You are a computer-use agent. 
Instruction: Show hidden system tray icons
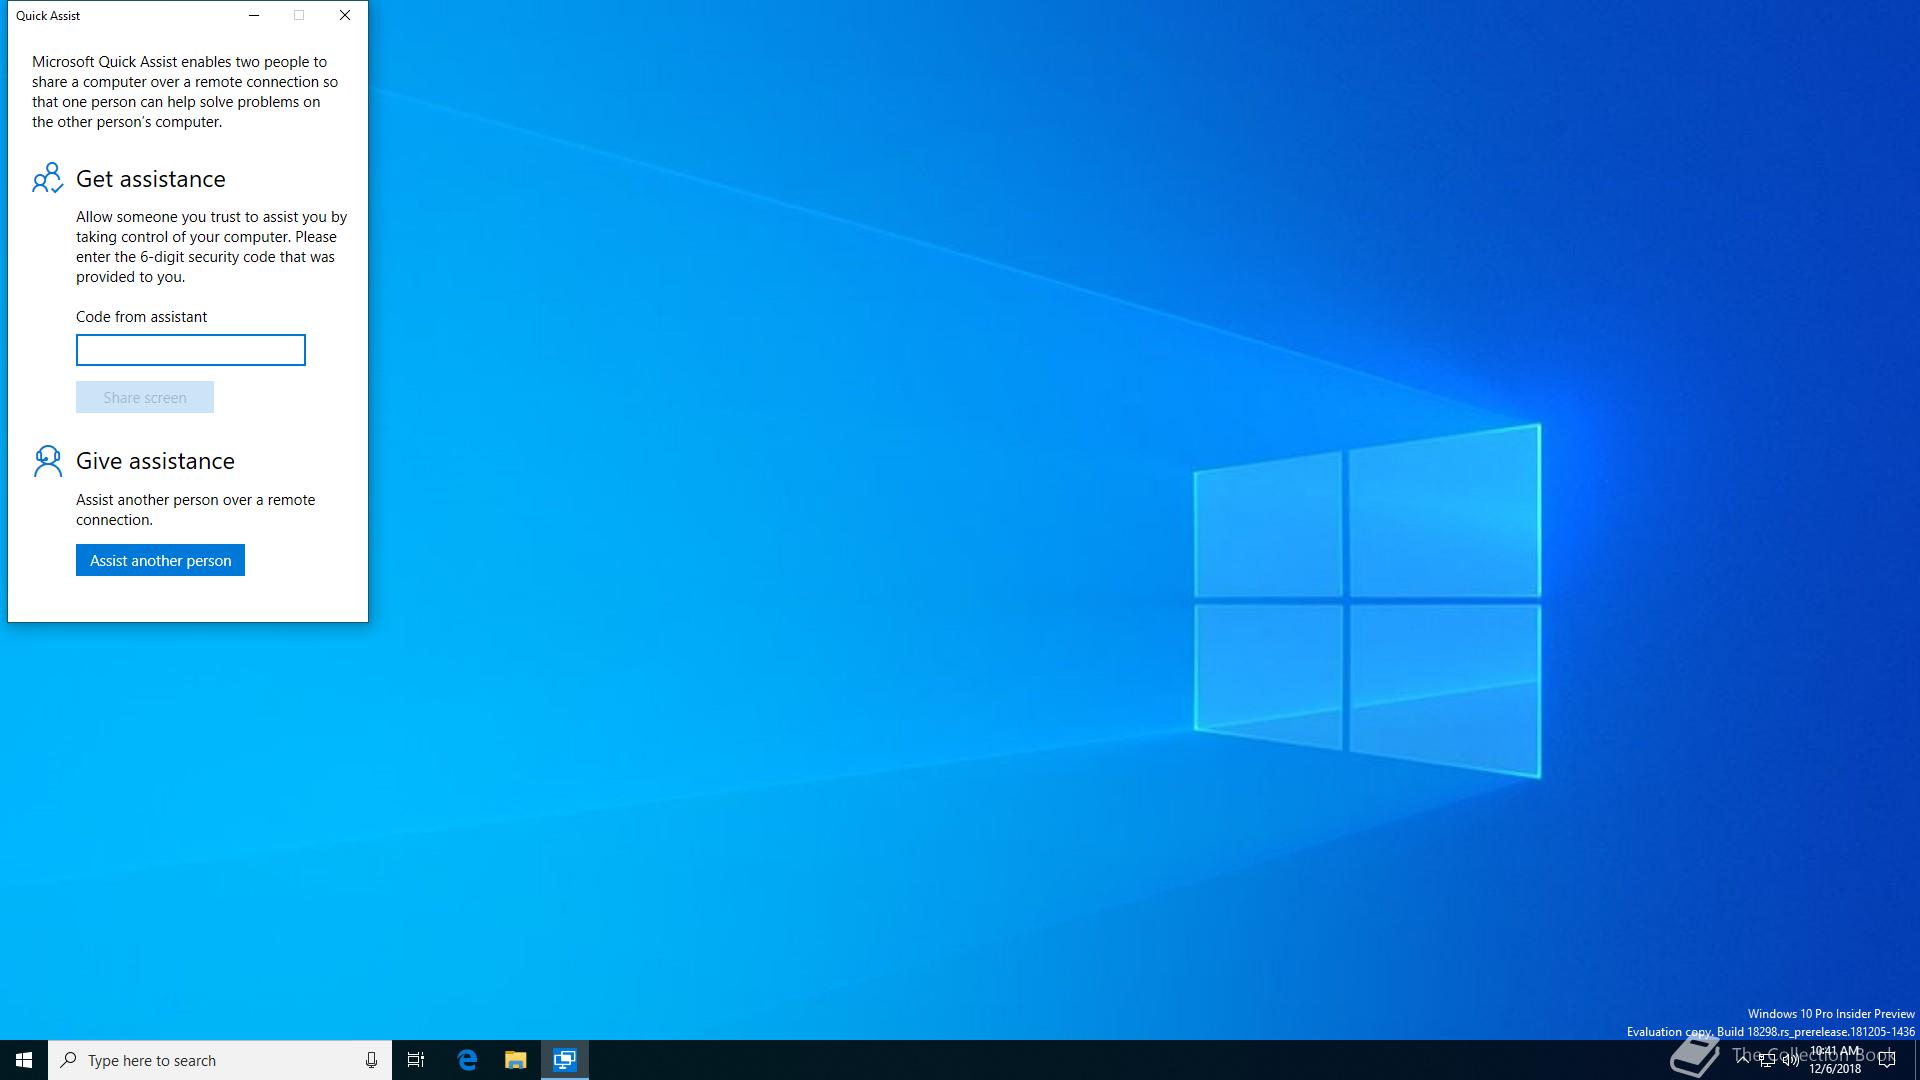pyautogui.click(x=1743, y=1060)
